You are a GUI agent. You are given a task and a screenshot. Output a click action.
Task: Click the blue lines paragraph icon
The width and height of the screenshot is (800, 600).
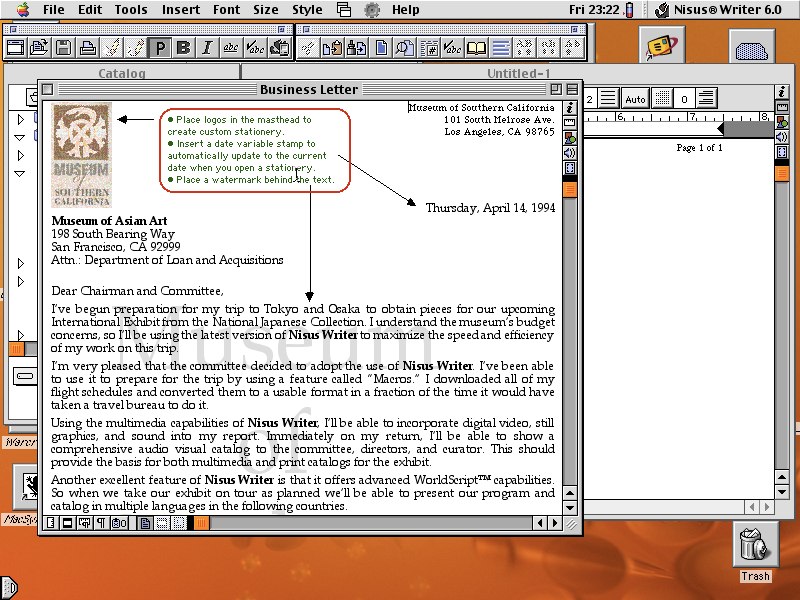[x=501, y=48]
